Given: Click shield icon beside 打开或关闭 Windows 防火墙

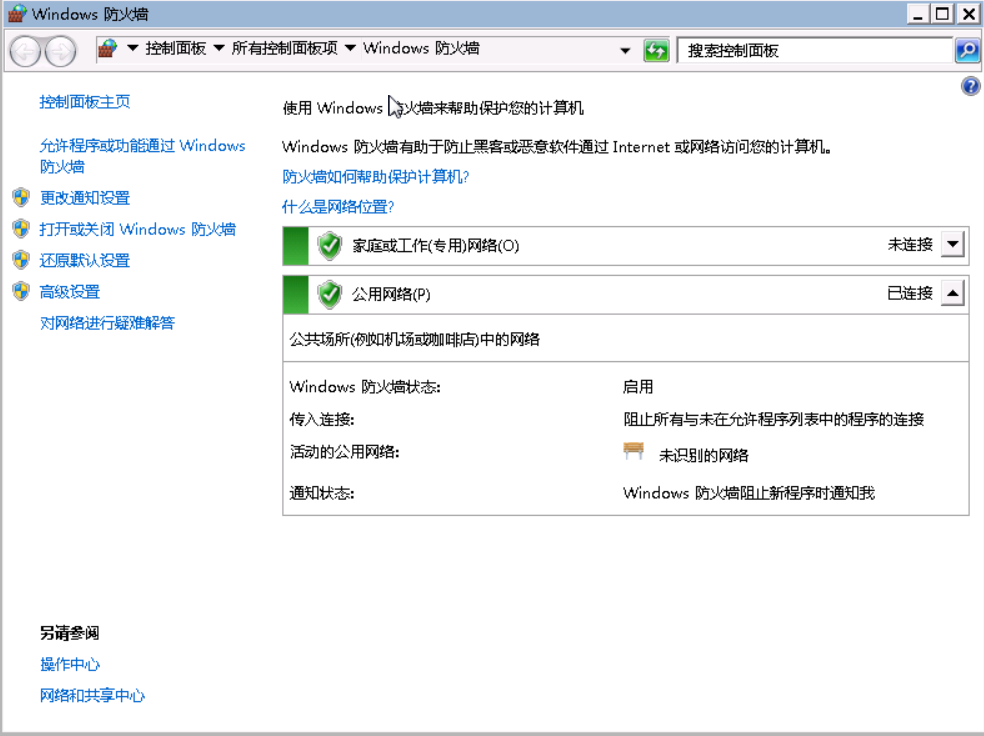Looking at the screenshot, I should click(21, 229).
